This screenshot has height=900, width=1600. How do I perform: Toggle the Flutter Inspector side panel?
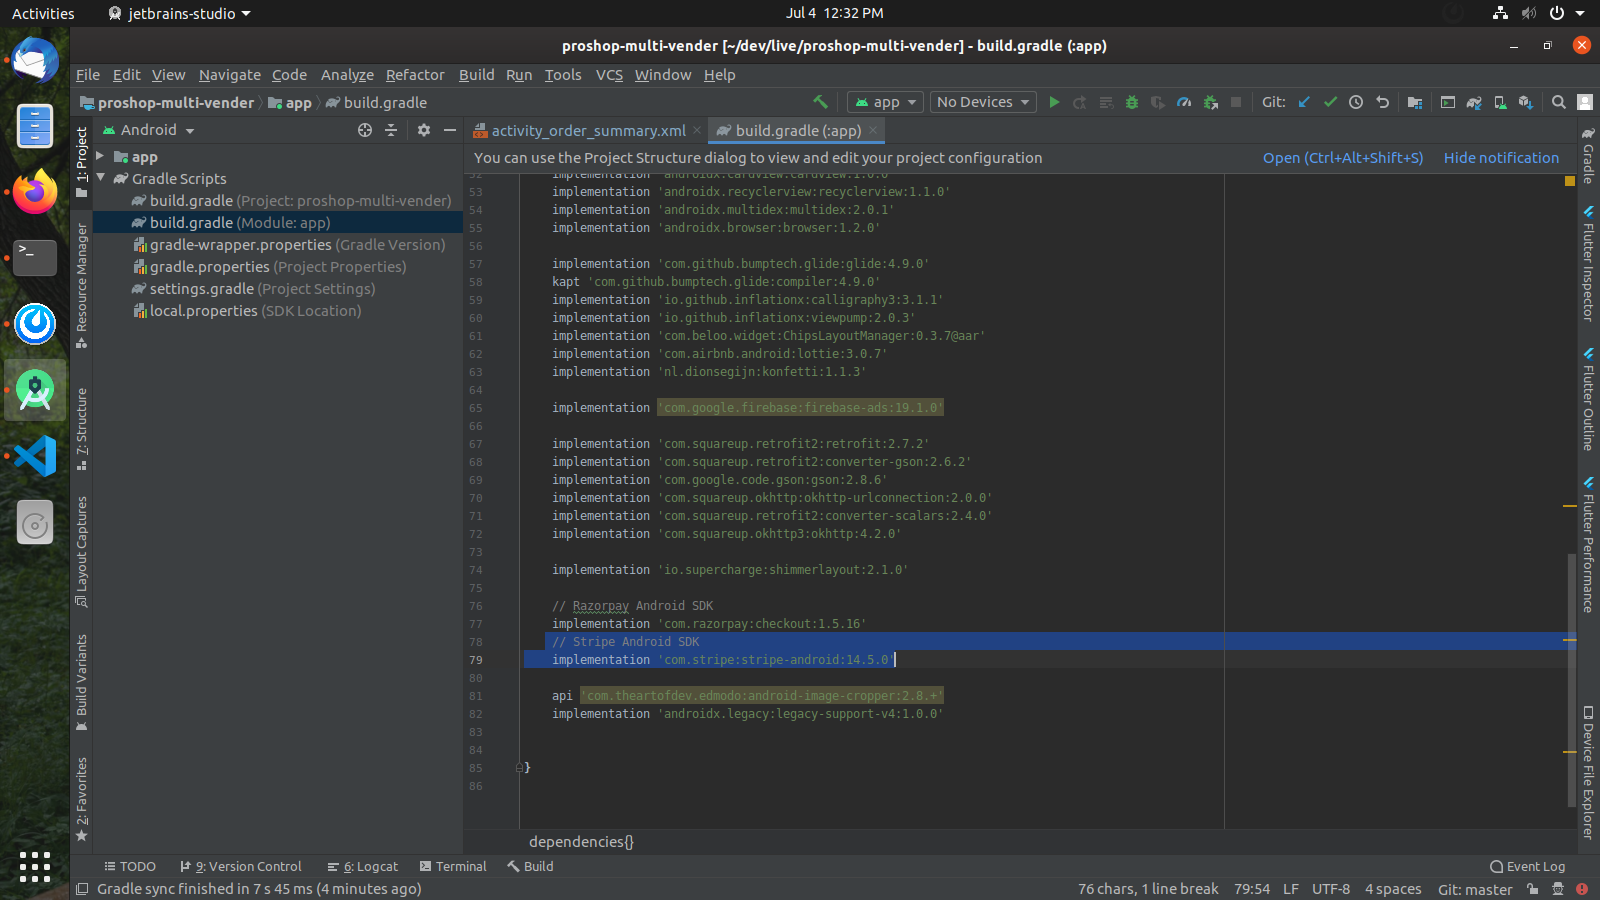click(1588, 263)
